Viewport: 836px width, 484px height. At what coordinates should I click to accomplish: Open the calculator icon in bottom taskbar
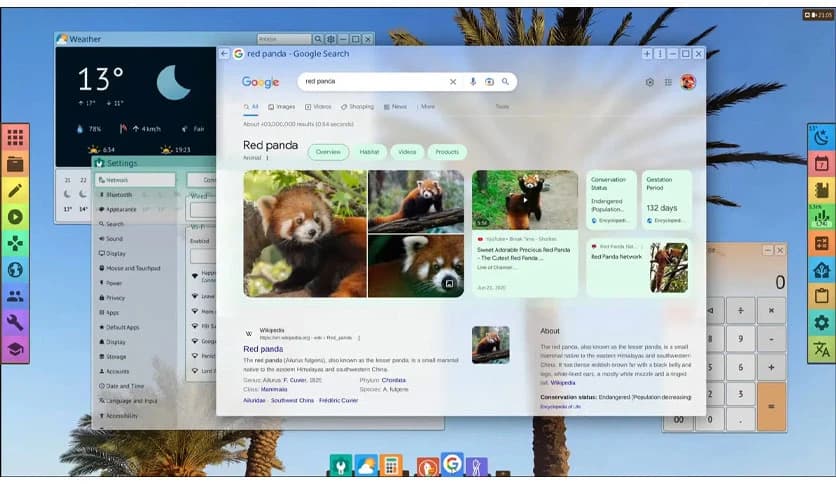pyautogui.click(x=391, y=466)
